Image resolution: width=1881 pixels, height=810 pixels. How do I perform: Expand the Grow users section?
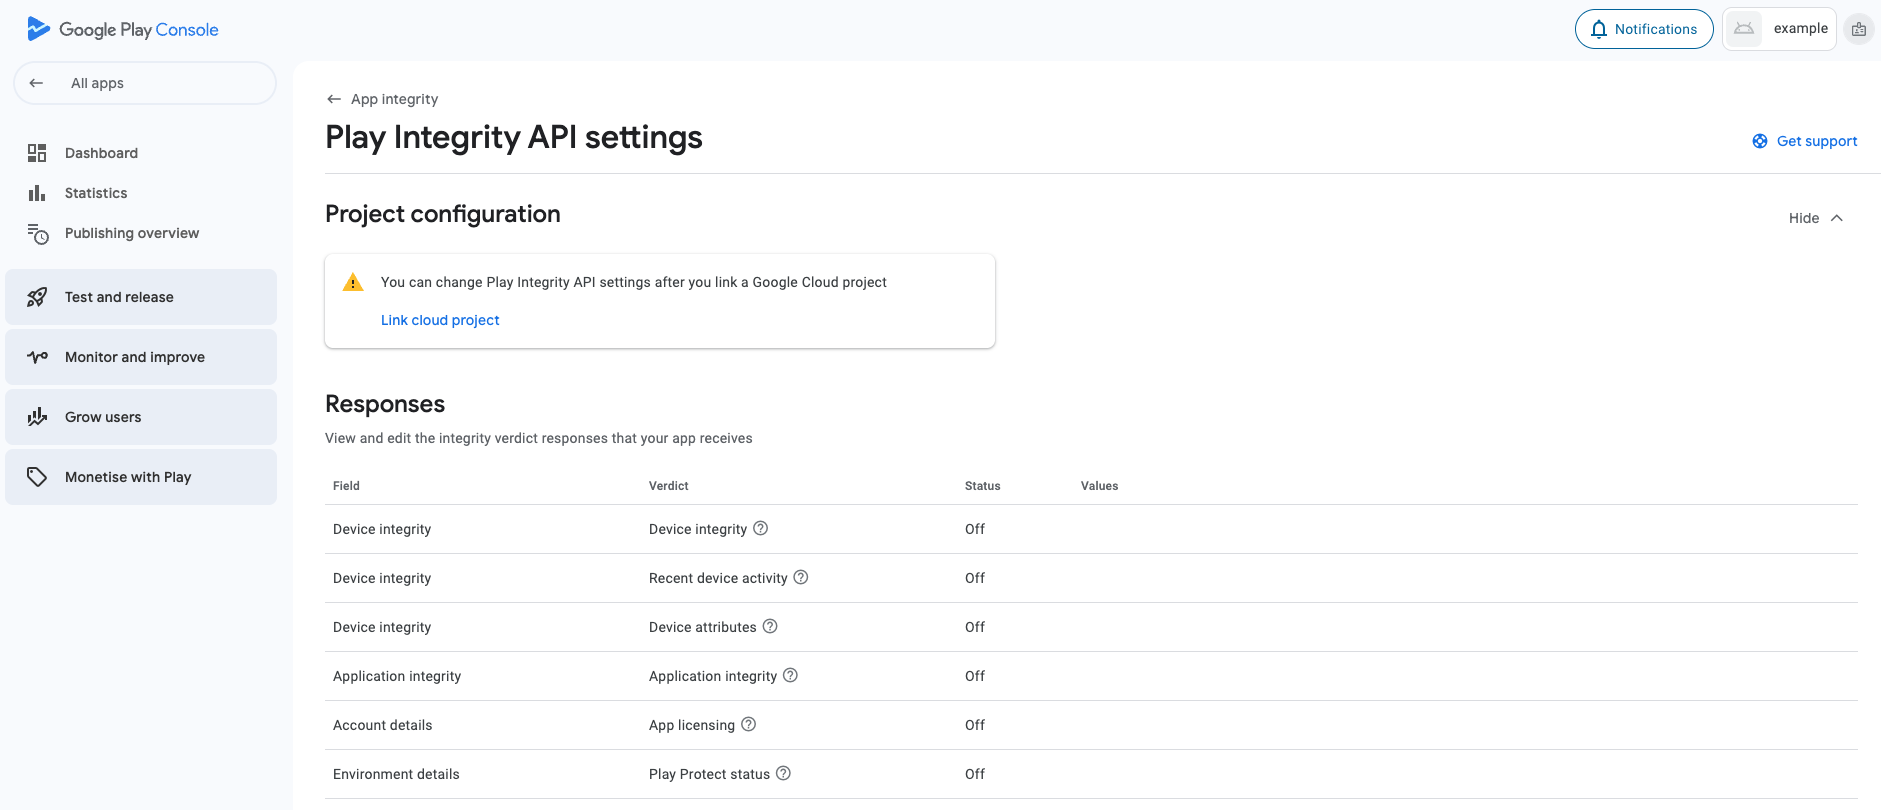point(141,417)
